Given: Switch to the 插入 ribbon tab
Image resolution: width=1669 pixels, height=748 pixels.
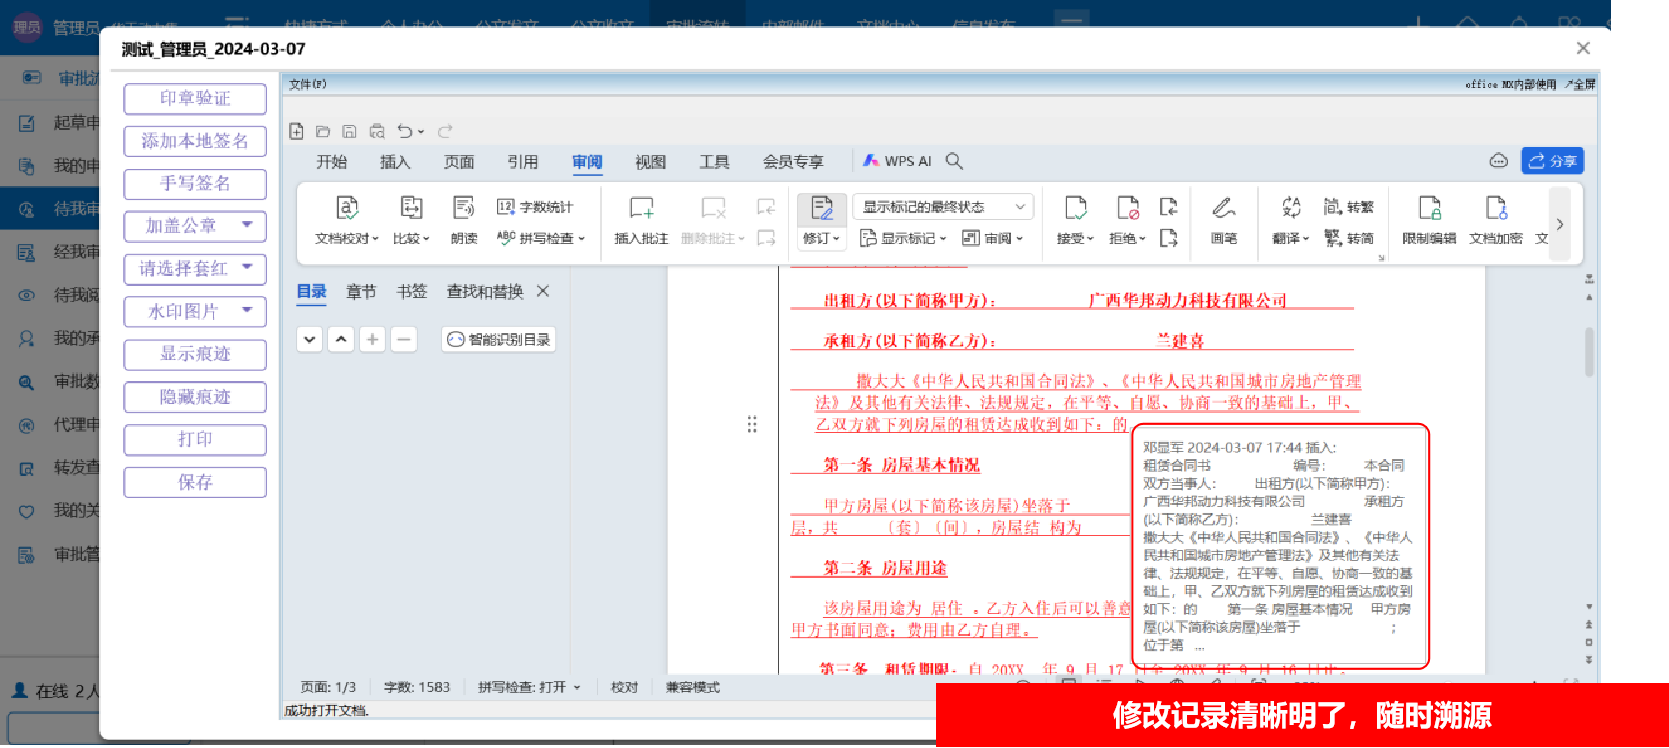Looking at the screenshot, I should pos(395,162).
